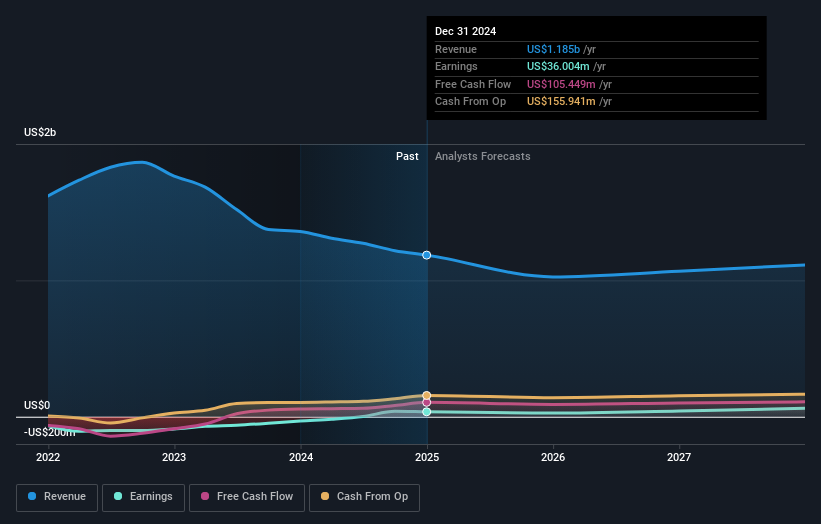Click the Cash From Op label in tooltip

[x=471, y=102]
